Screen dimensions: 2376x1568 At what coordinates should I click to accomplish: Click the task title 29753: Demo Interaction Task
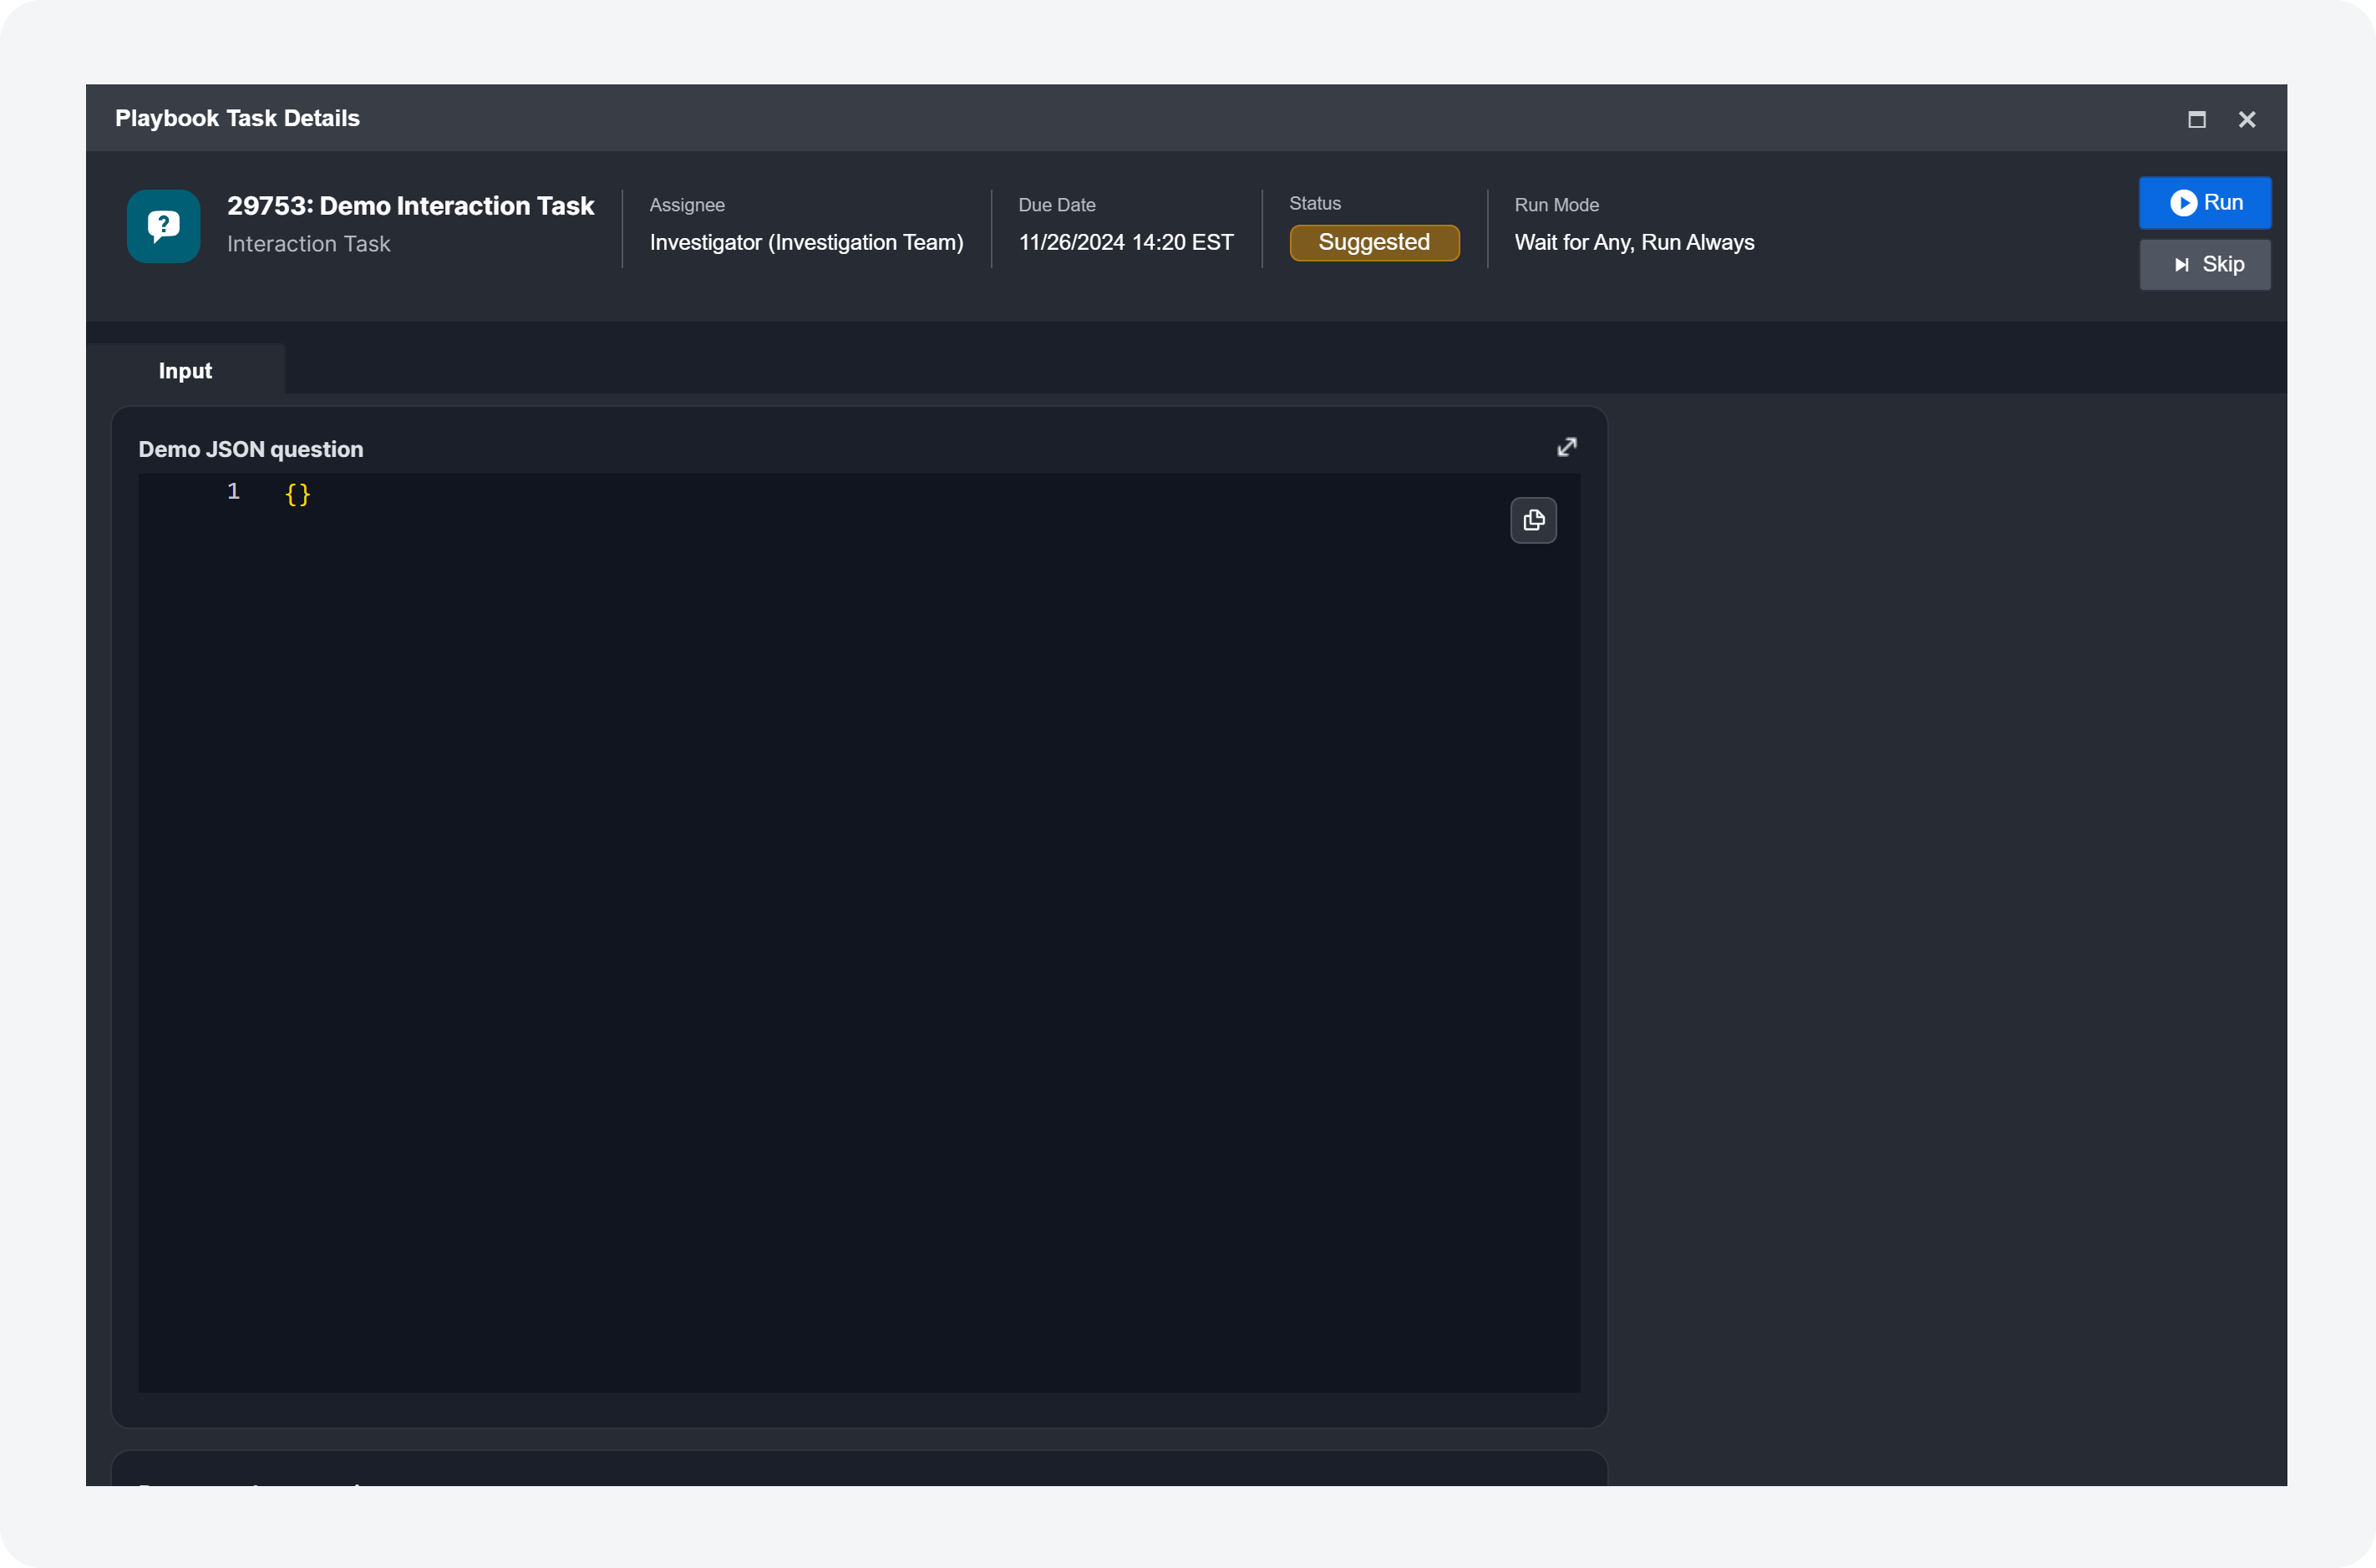click(410, 205)
